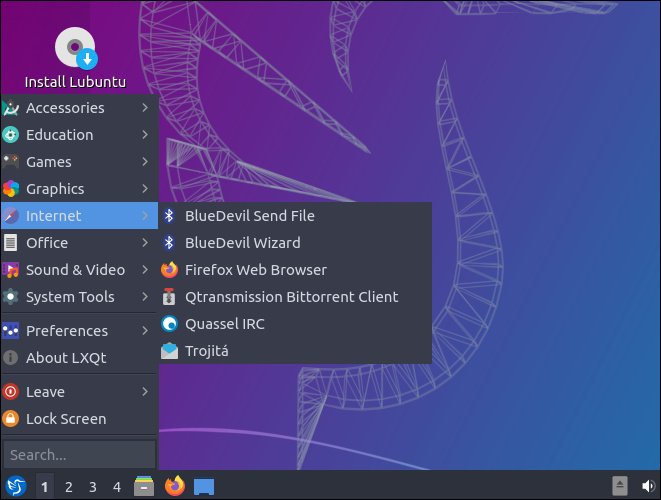Click the show desktop taskbar icon
Viewport: 661px width, 500px height.
pyautogui.click(x=204, y=487)
